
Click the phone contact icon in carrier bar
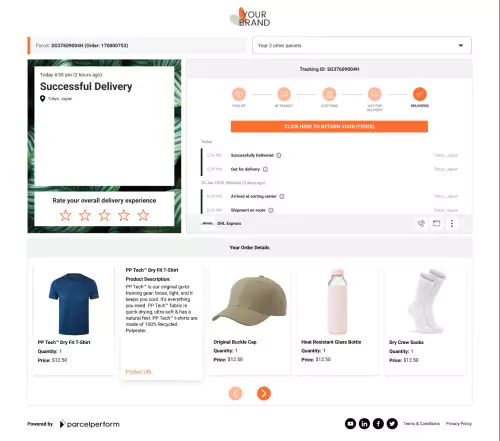(421, 223)
